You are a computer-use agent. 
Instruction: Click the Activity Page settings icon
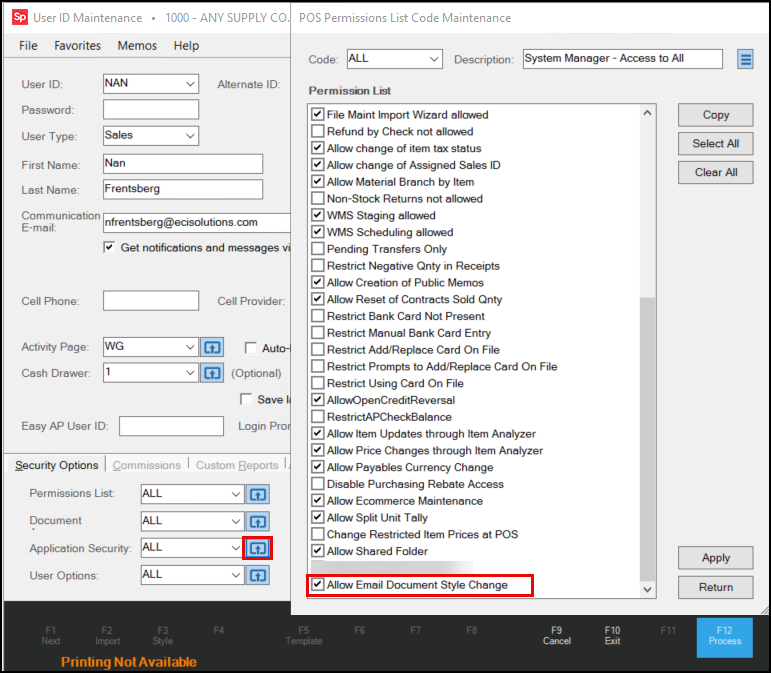coord(212,347)
